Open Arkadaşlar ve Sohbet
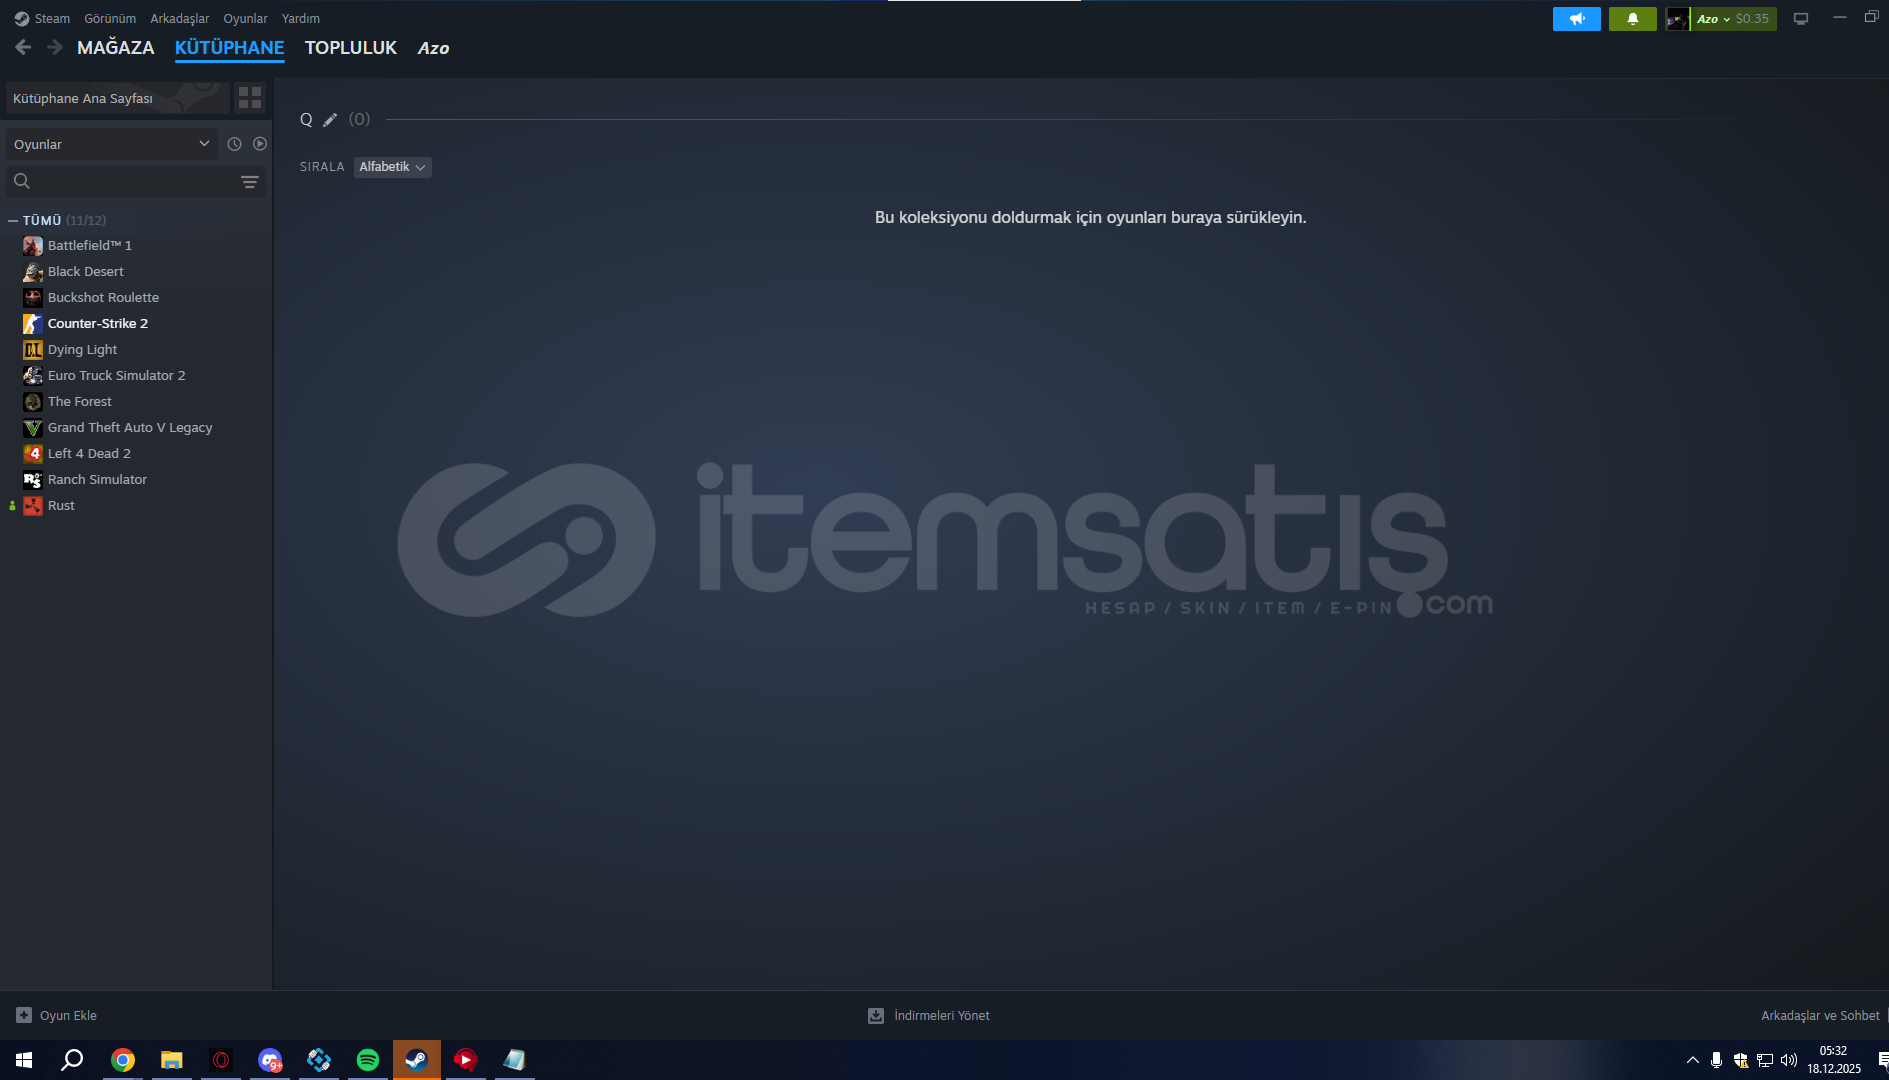This screenshot has width=1889, height=1080. 1820,1015
